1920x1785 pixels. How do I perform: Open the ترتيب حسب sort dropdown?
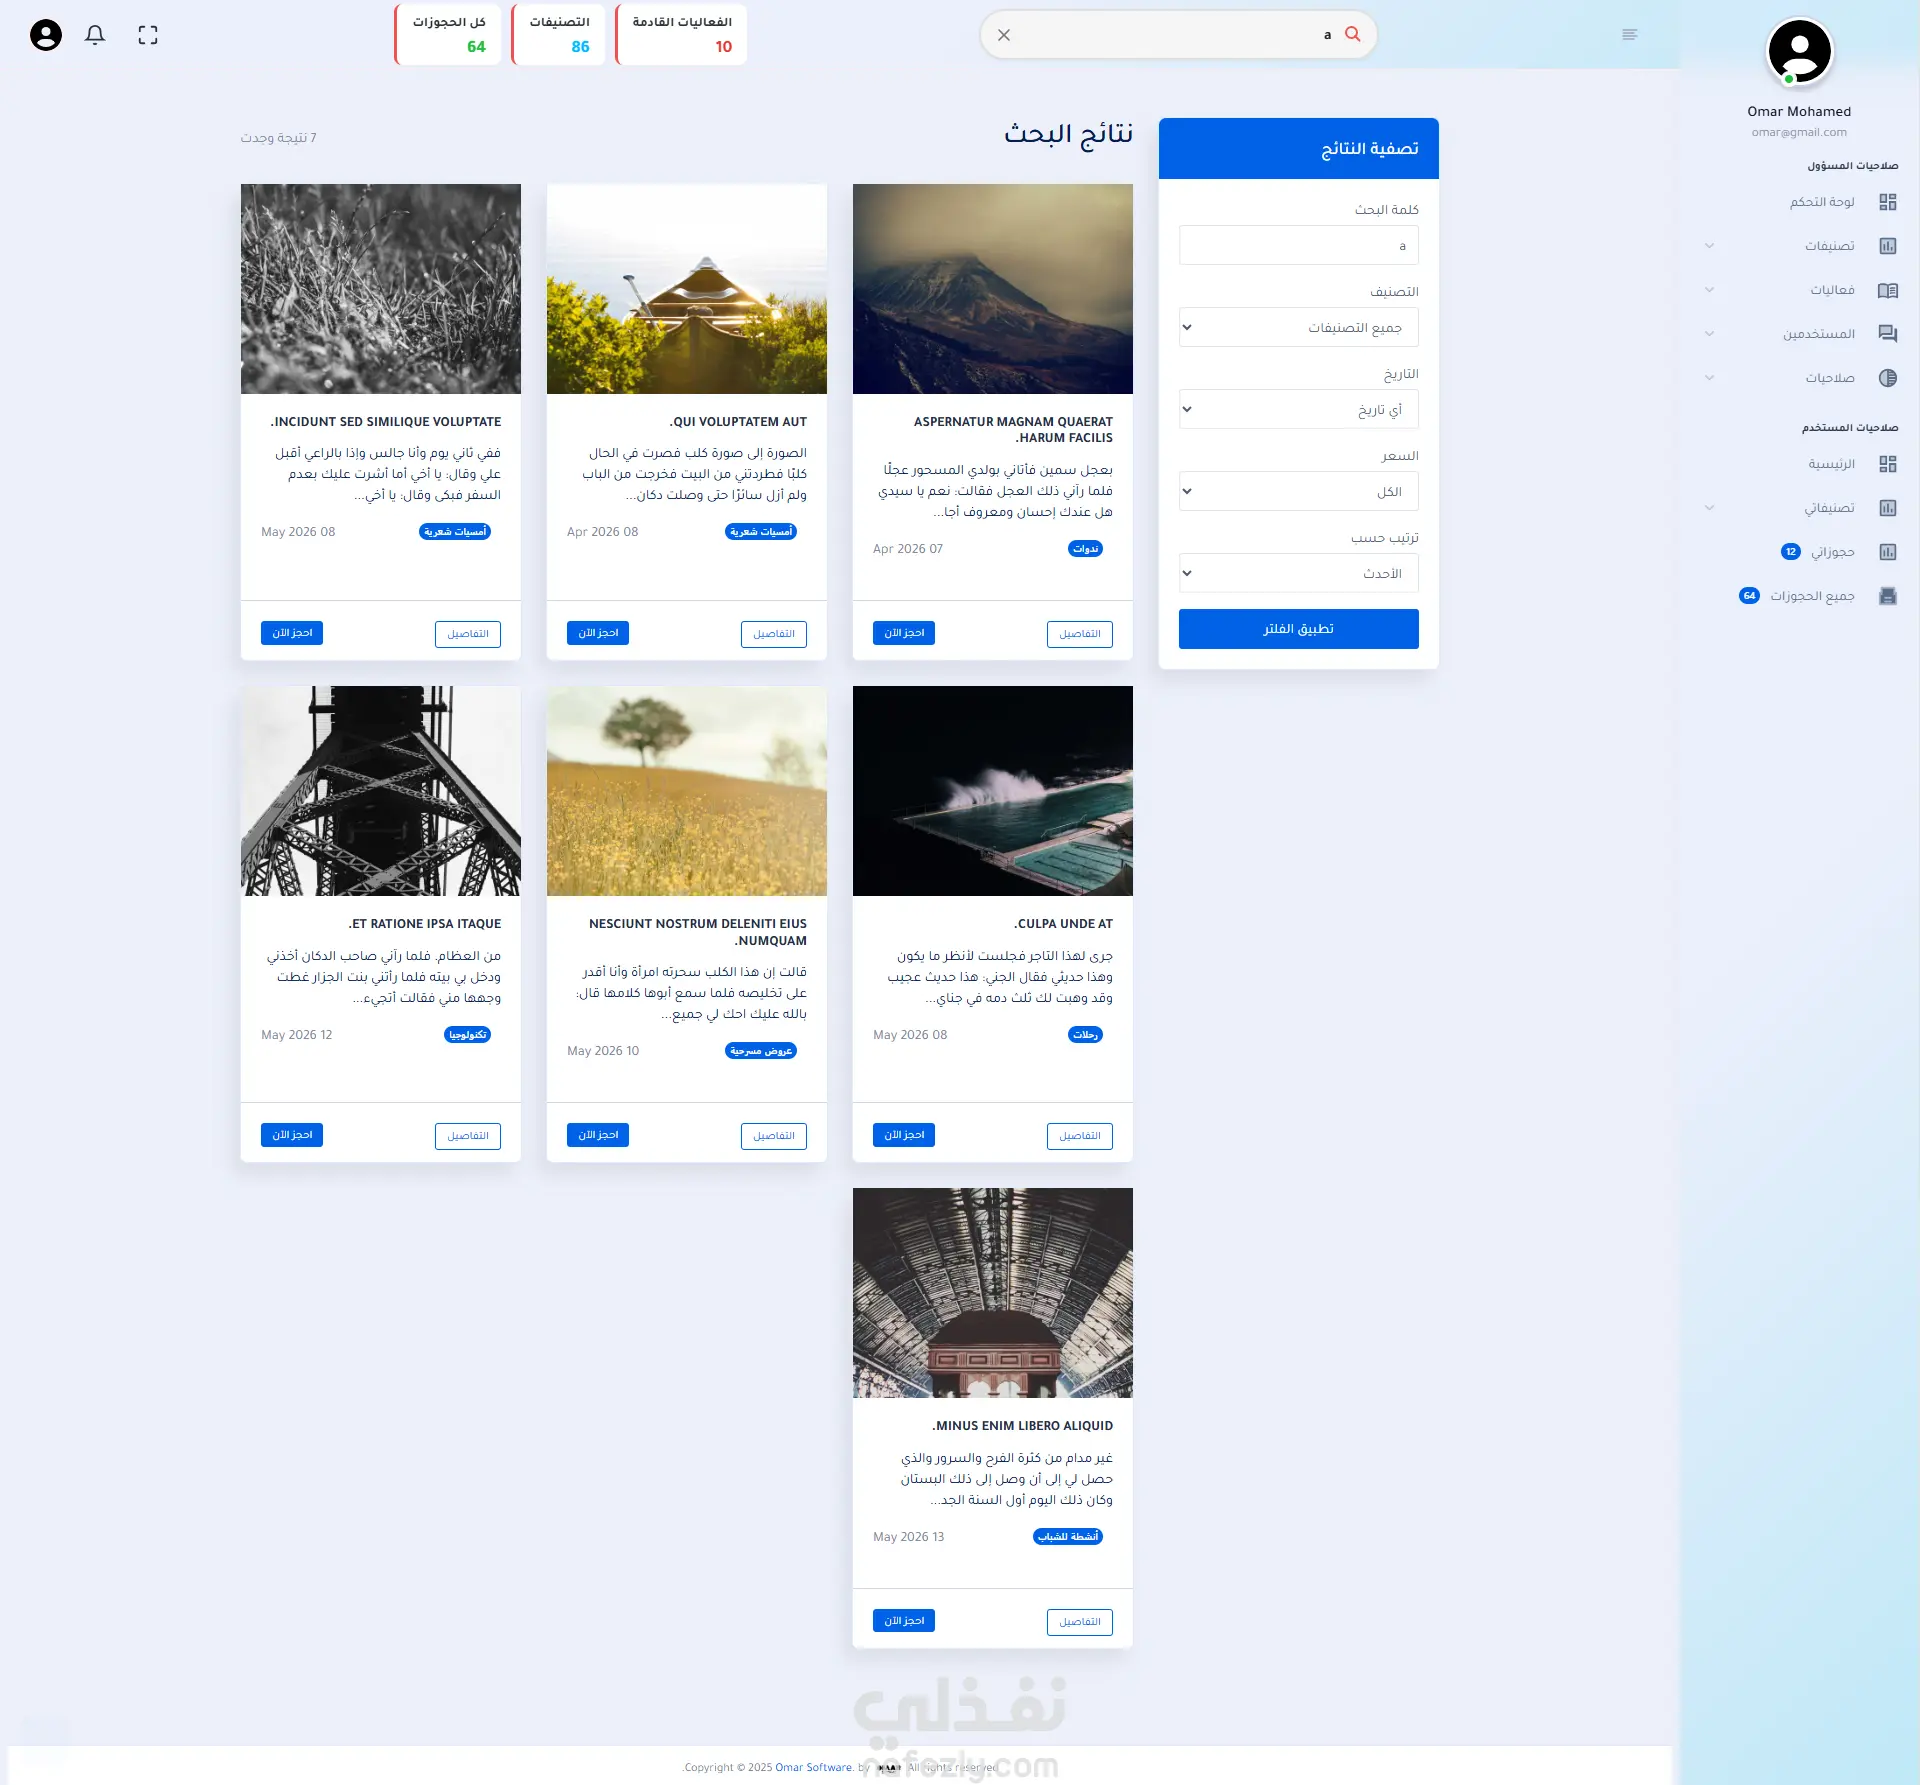tap(1298, 573)
